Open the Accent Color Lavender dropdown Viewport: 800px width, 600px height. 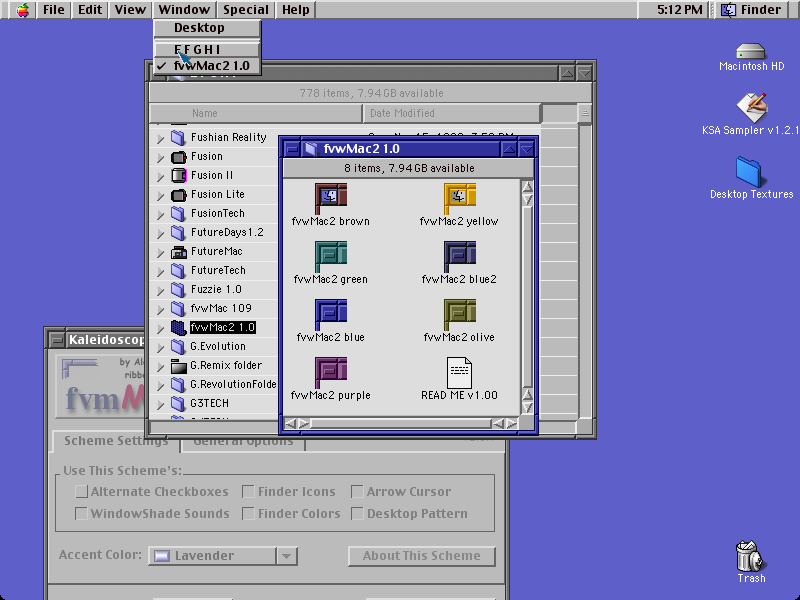[222, 556]
